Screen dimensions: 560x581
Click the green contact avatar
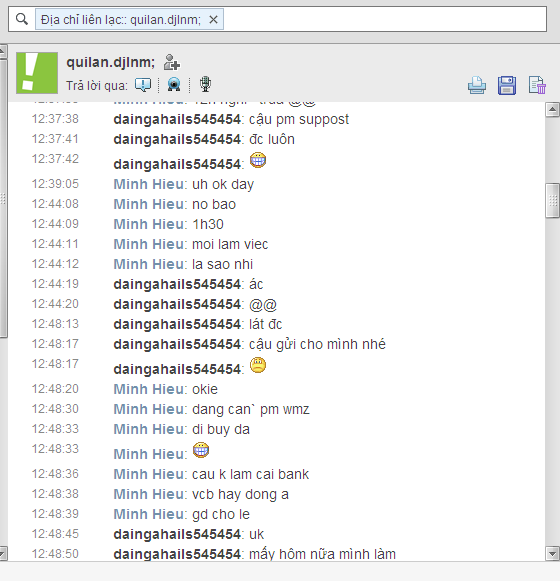(37, 73)
